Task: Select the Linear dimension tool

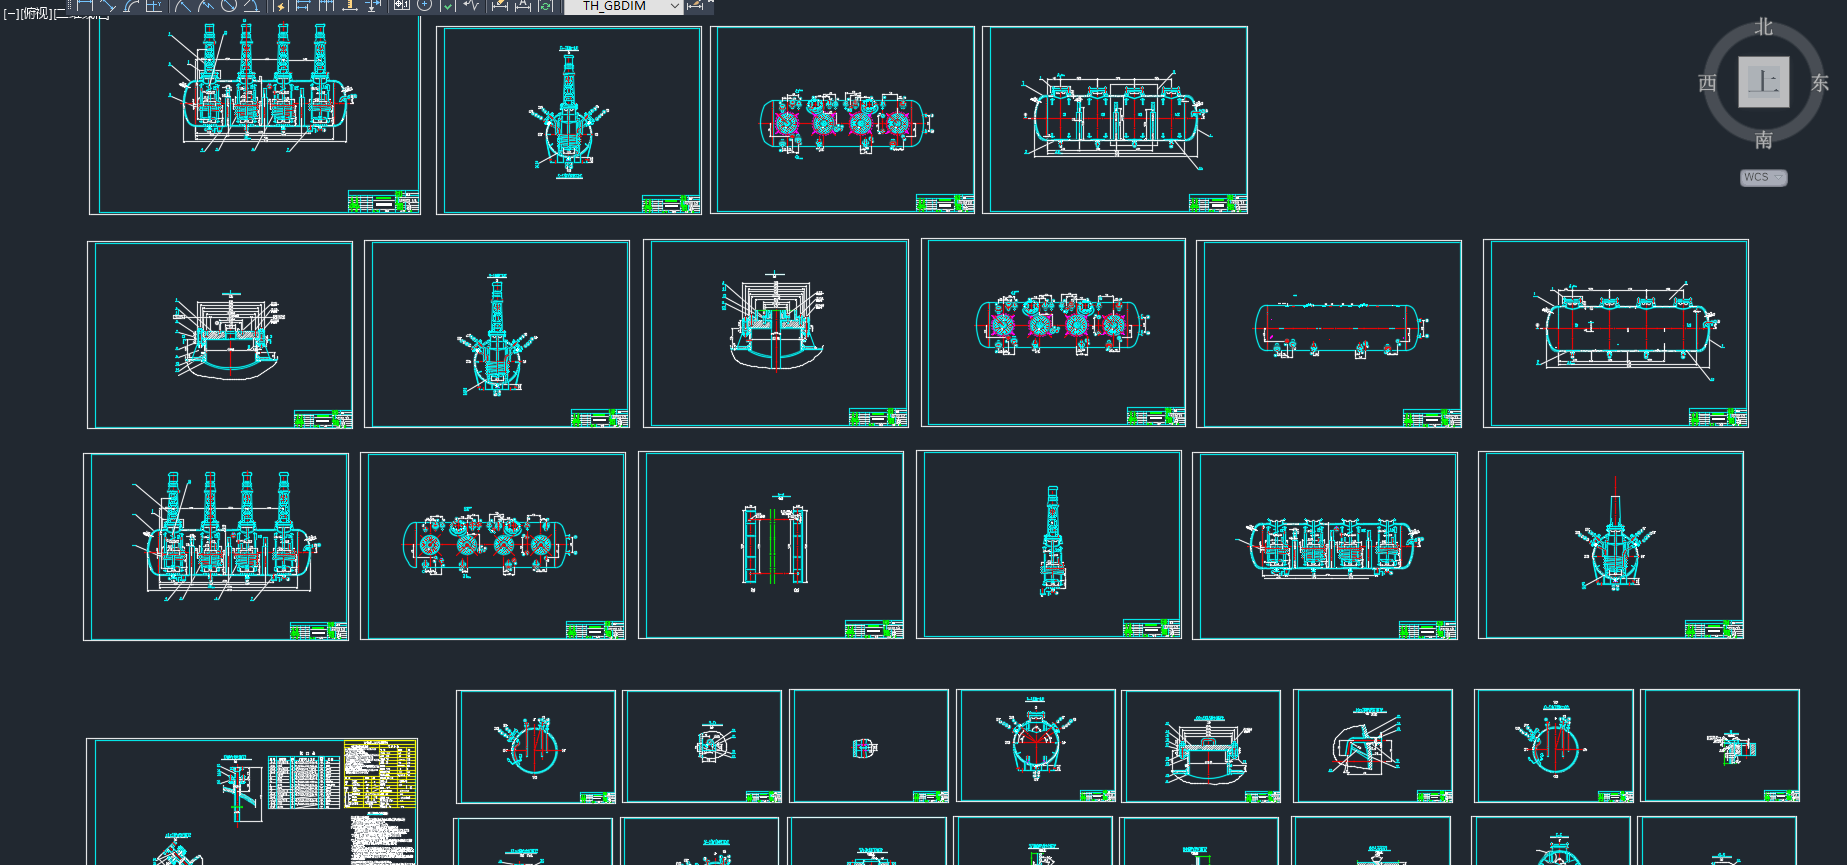Action: click(x=85, y=5)
